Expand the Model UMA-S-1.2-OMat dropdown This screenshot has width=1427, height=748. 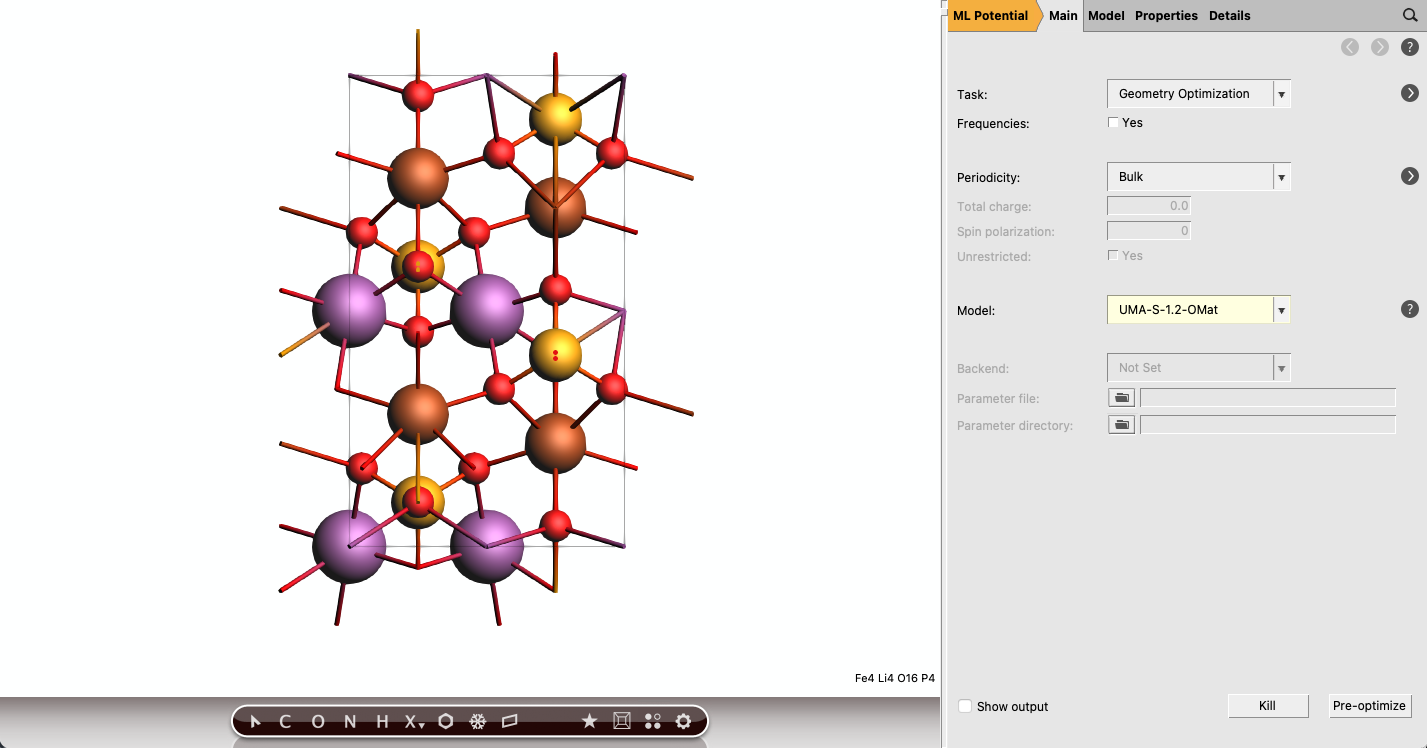pyautogui.click(x=1198, y=310)
